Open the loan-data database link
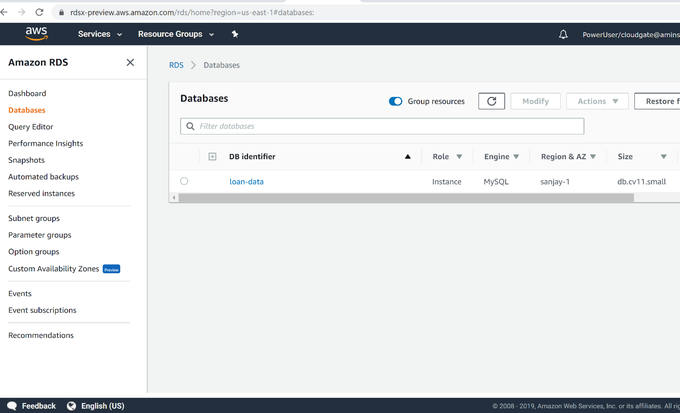The image size is (680, 413). point(246,182)
